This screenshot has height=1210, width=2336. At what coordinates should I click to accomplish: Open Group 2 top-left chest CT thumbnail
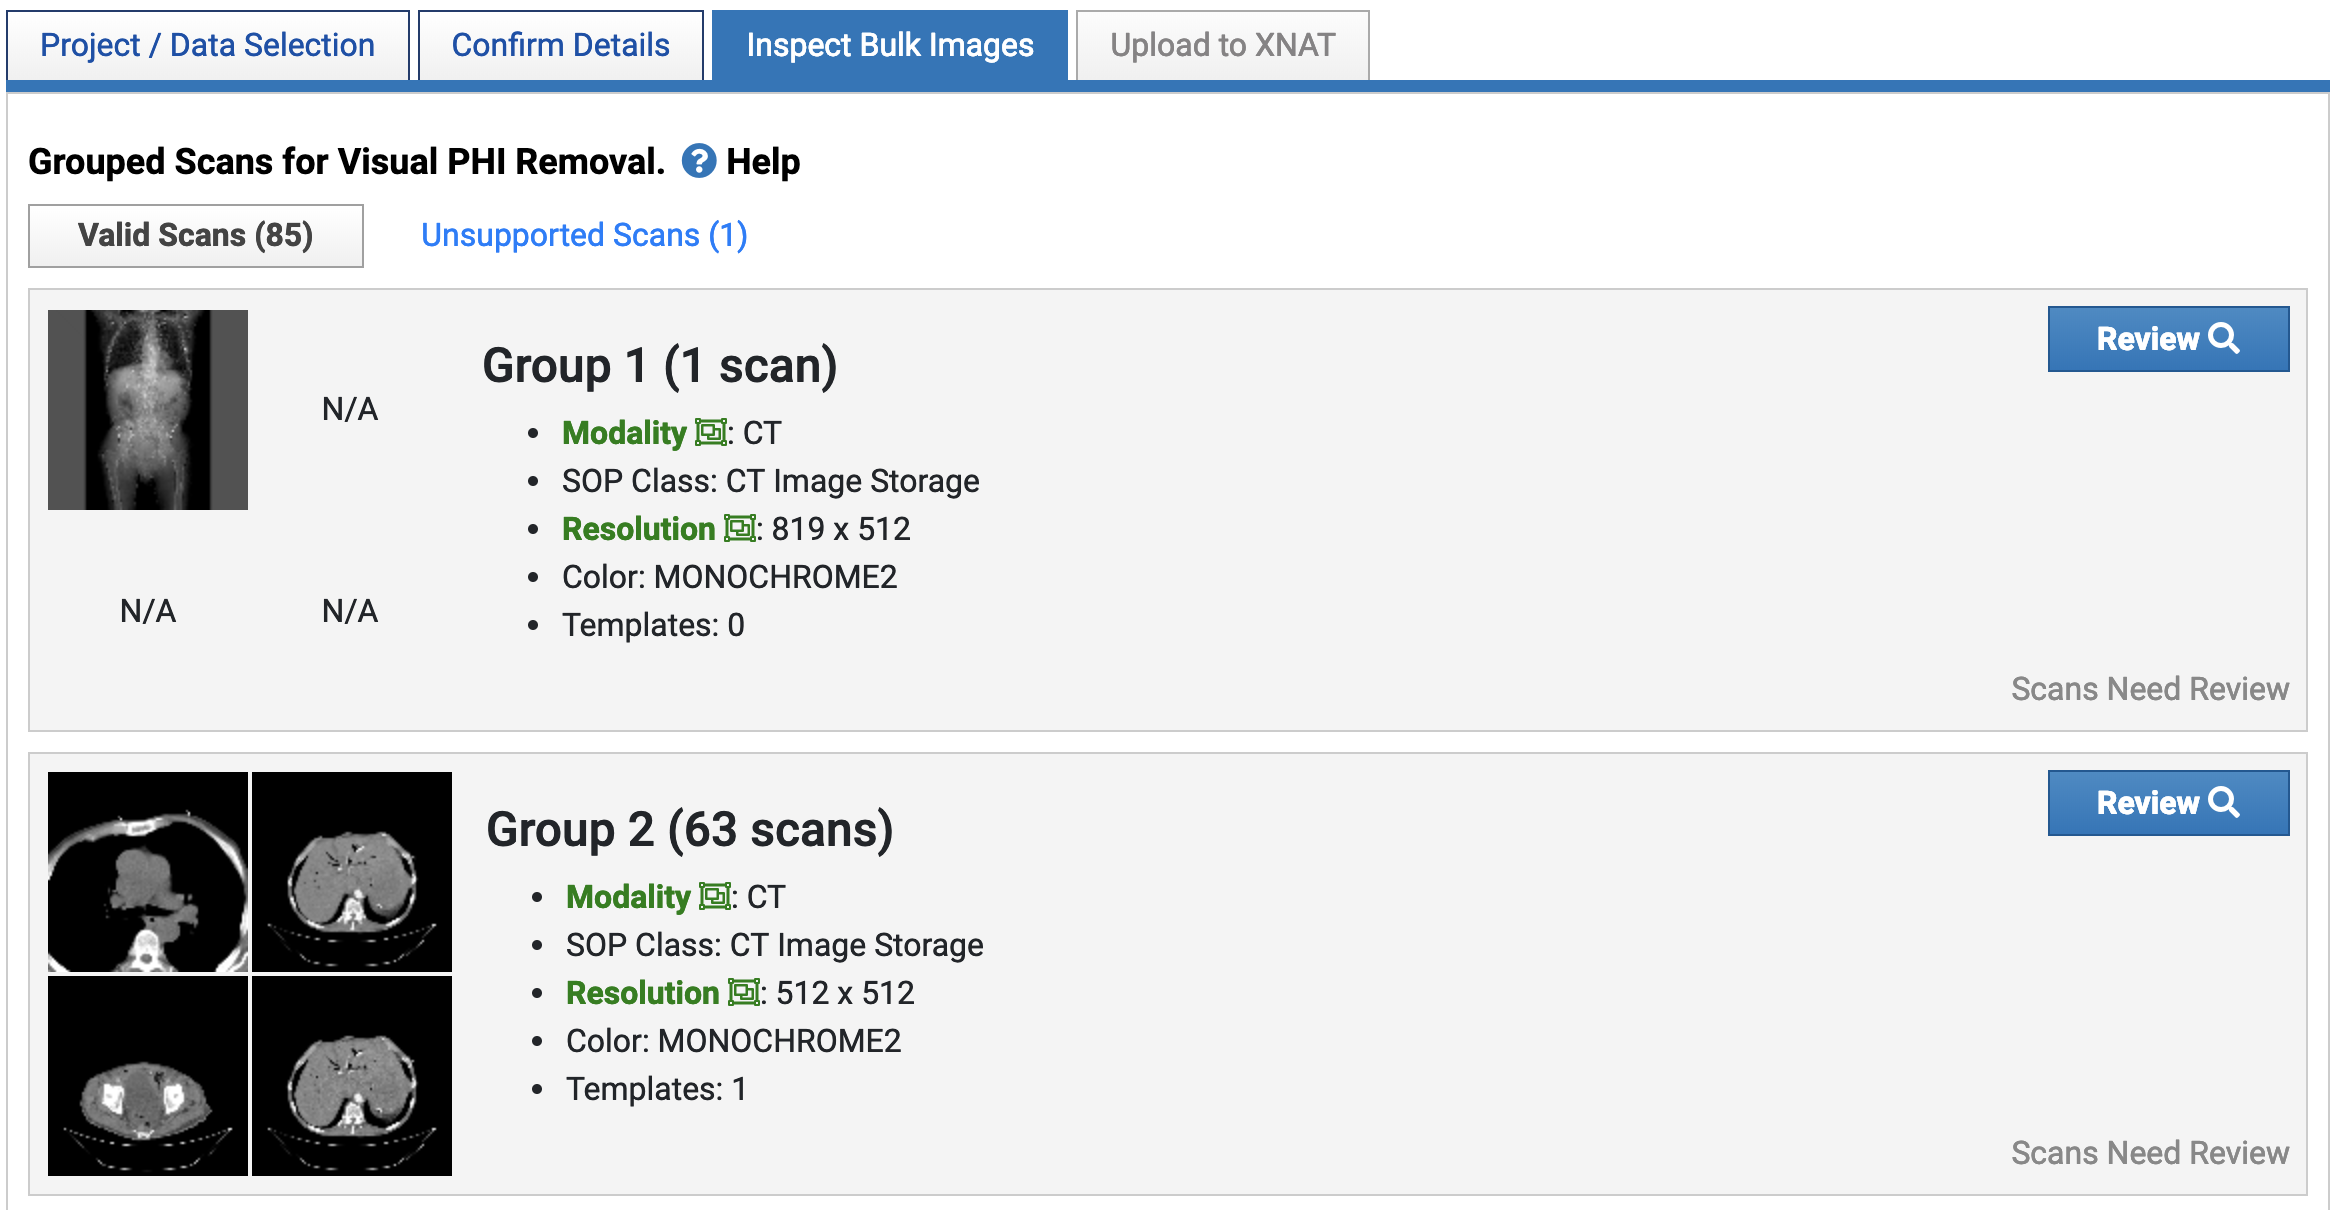pos(148,871)
